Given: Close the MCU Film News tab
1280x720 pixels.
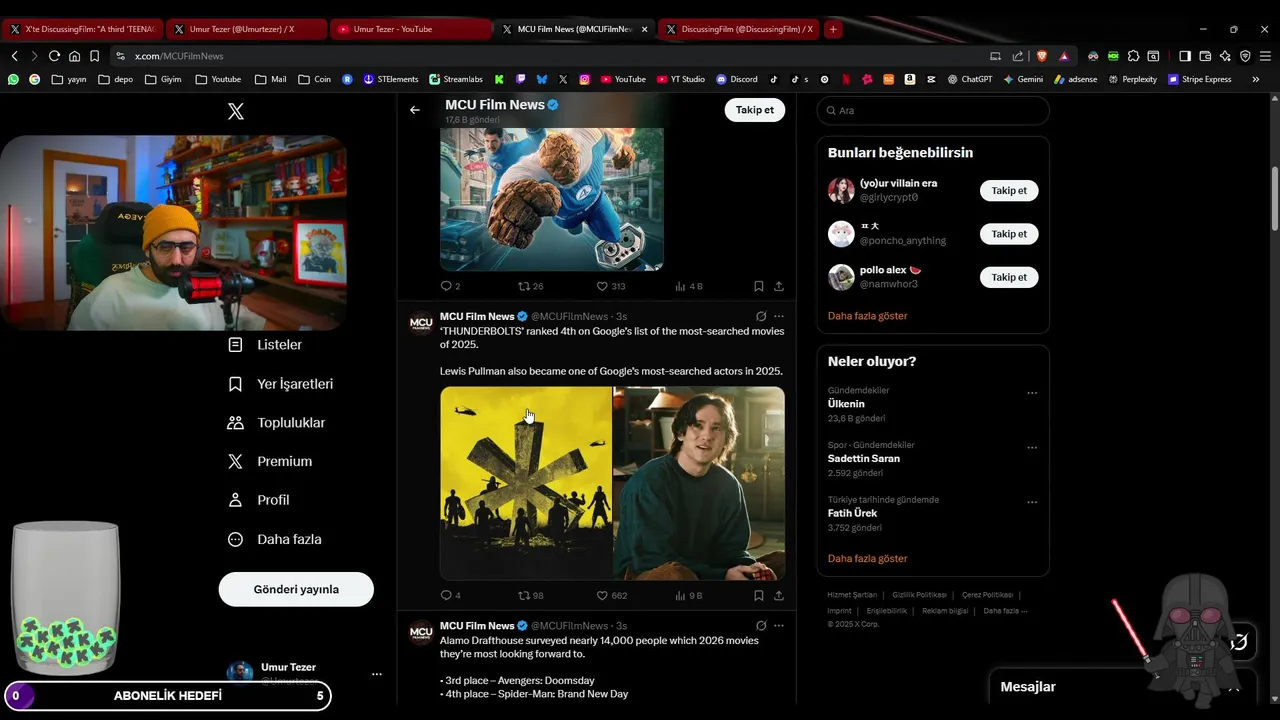Looking at the screenshot, I should pyautogui.click(x=644, y=29).
